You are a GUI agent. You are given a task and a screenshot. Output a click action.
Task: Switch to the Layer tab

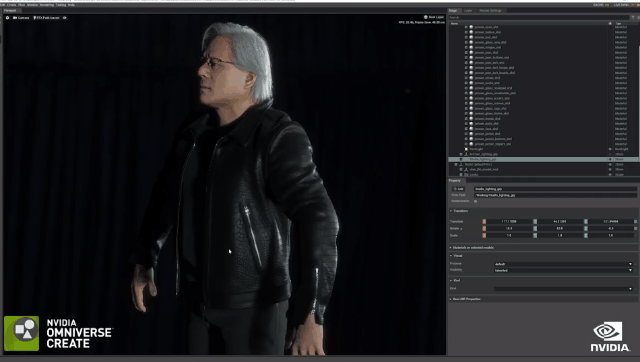pyautogui.click(x=468, y=11)
